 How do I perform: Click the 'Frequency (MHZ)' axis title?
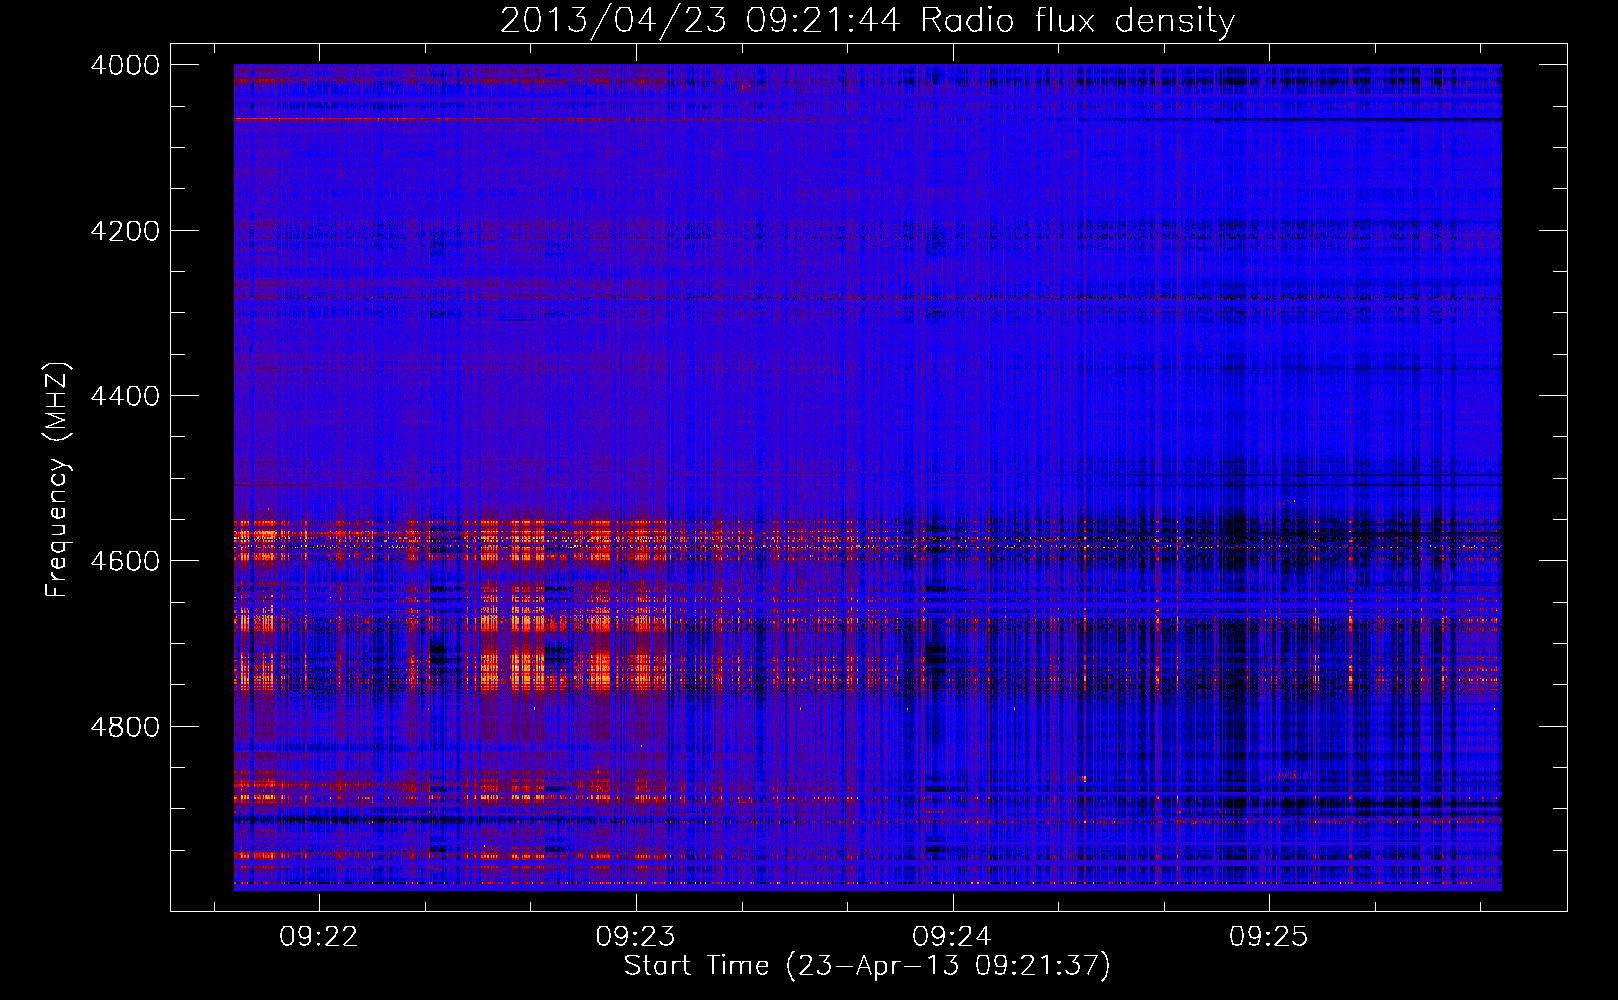tap(58, 480)
